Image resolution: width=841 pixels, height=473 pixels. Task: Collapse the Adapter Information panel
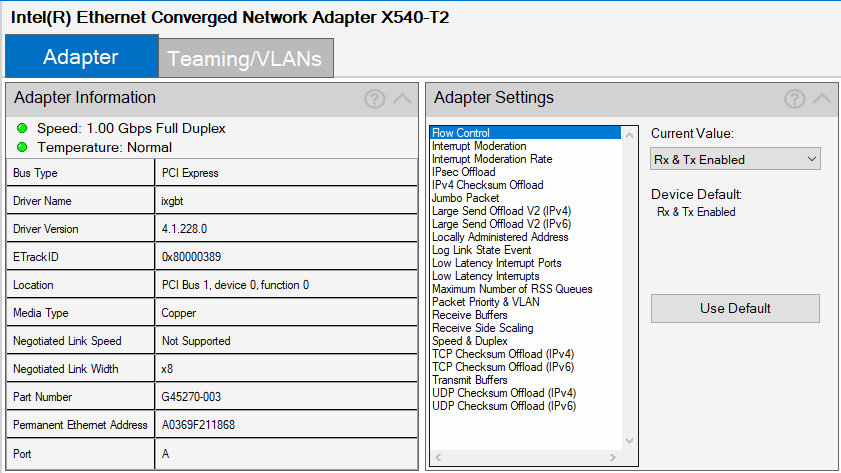402,99
